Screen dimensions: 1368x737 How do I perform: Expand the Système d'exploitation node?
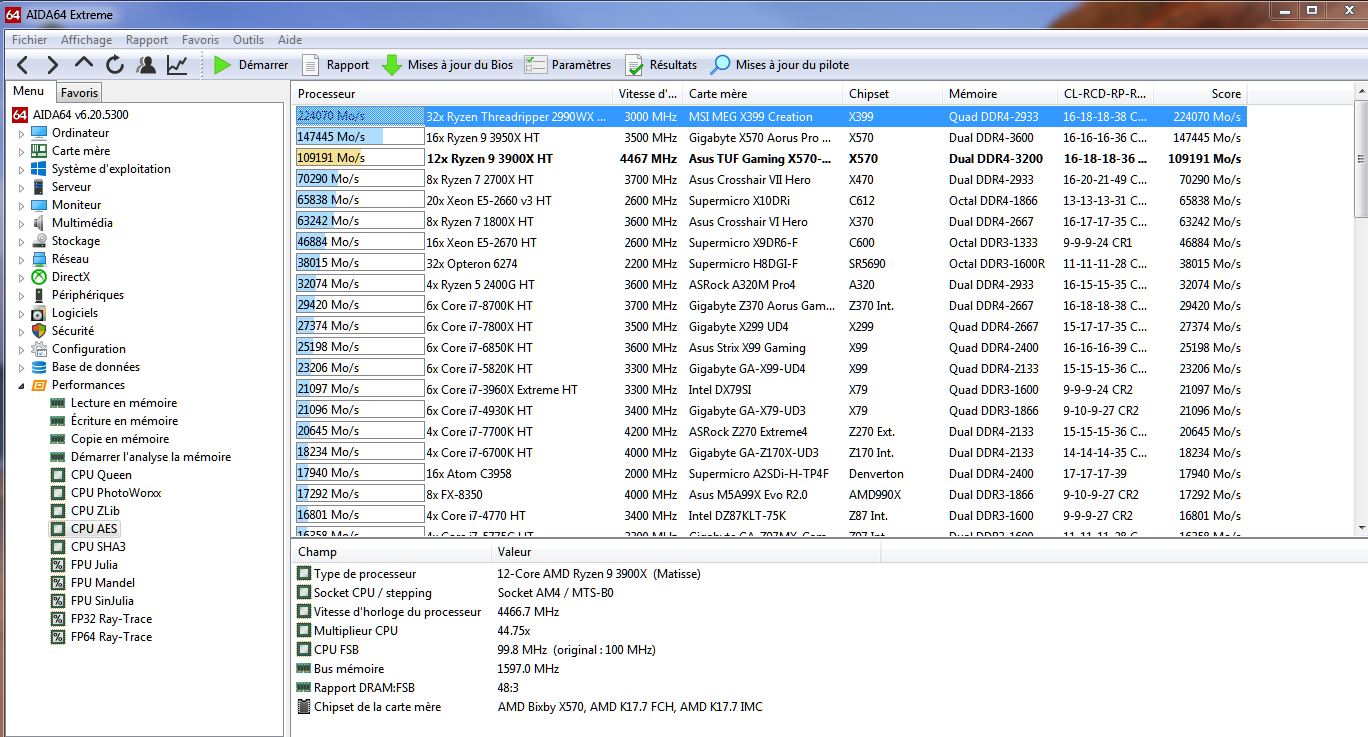coord(21,169)
